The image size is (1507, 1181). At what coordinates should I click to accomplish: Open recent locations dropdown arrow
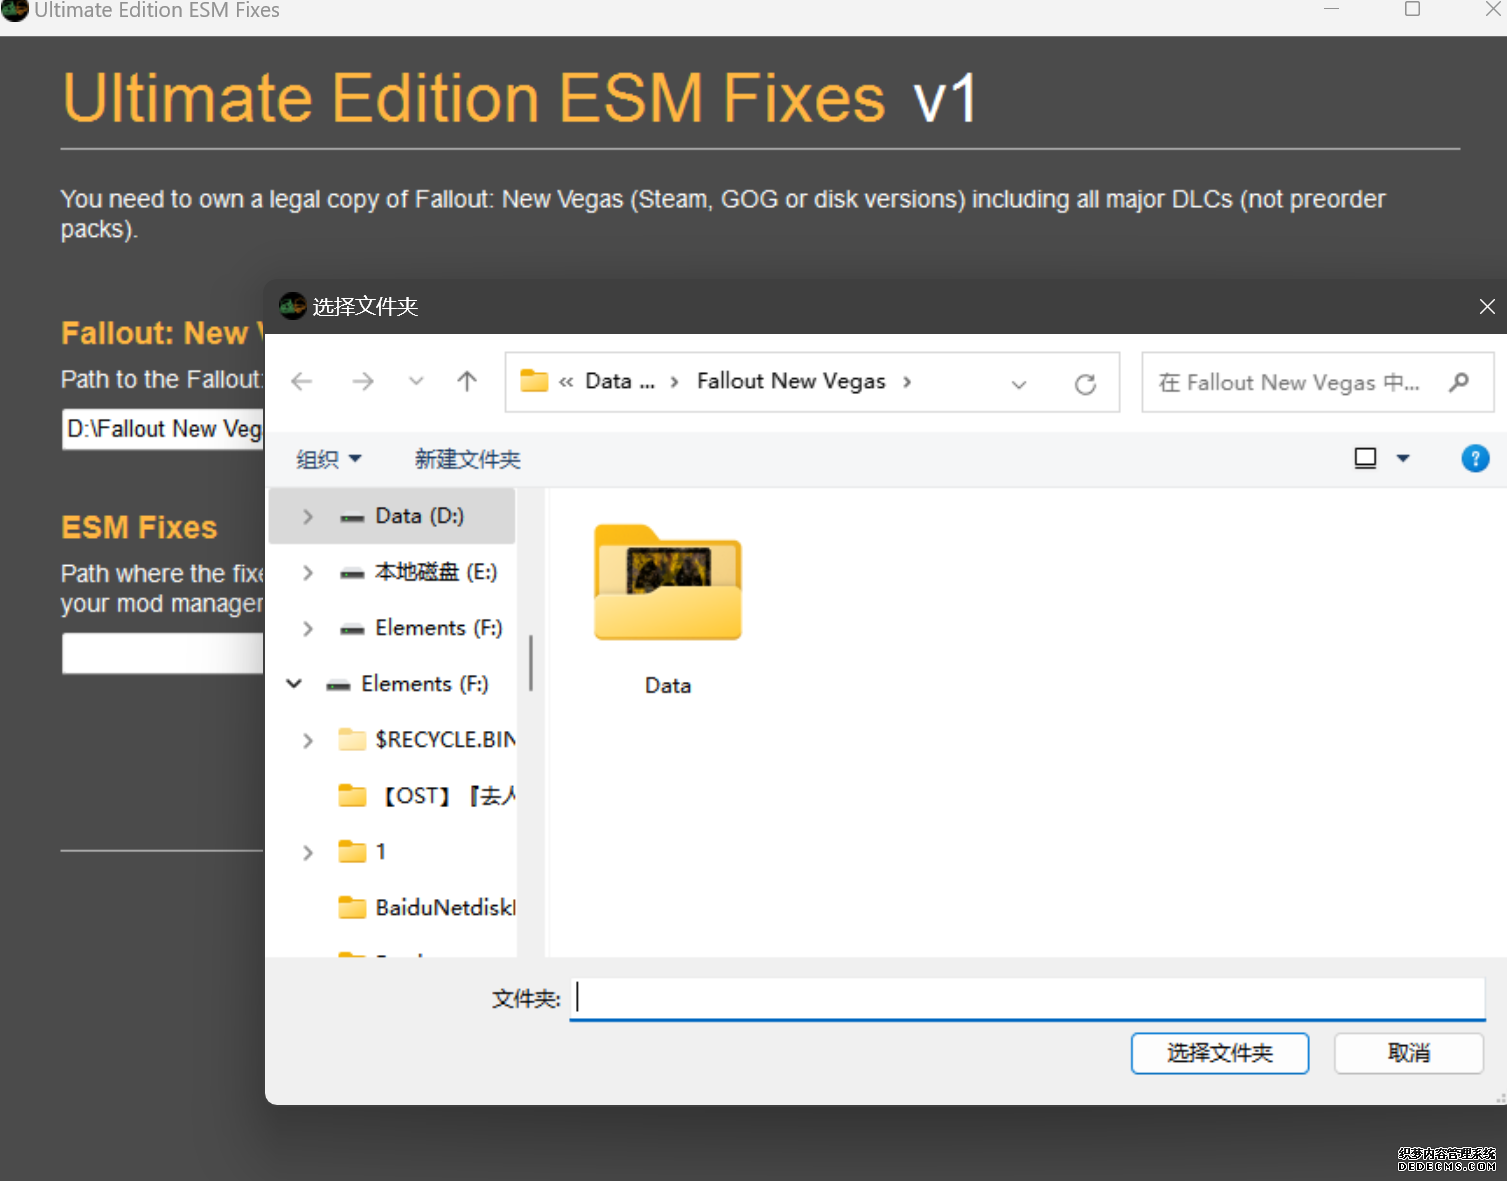click(x=416, y=381)
